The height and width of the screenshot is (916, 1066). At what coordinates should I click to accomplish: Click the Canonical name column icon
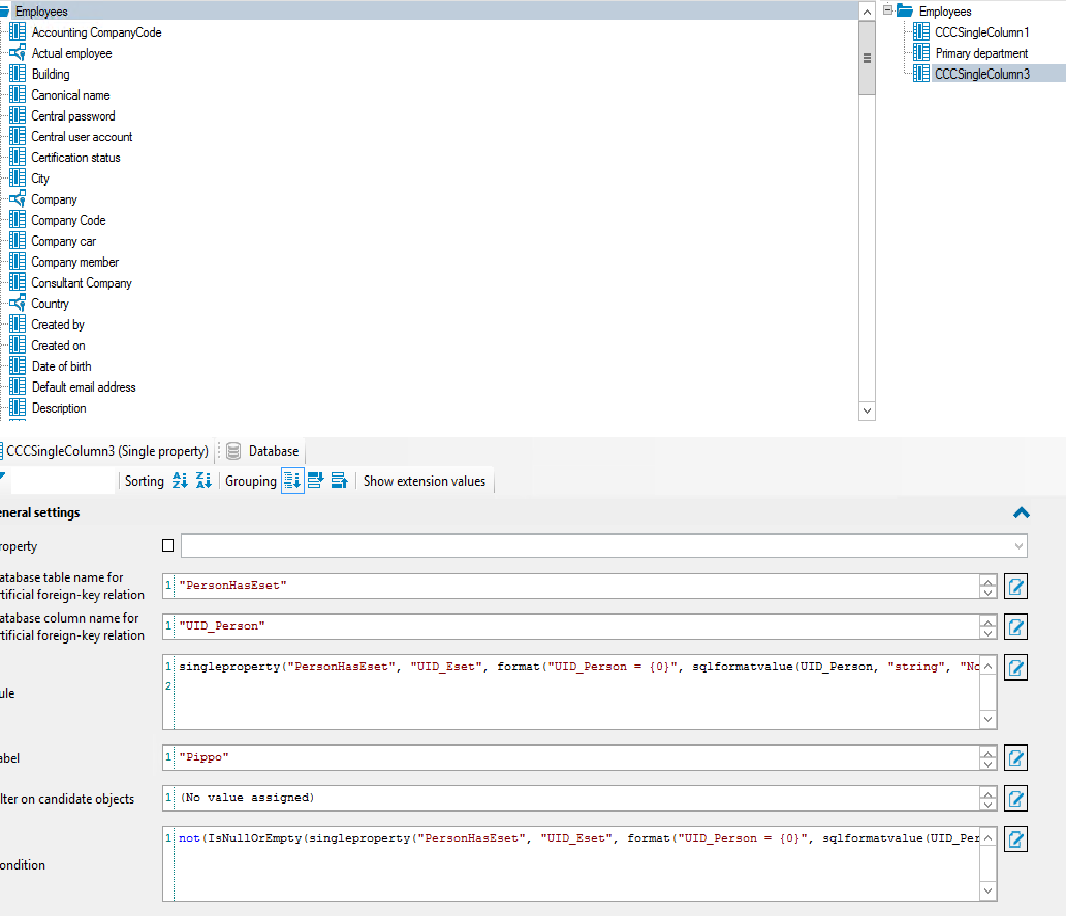[18, 95]
